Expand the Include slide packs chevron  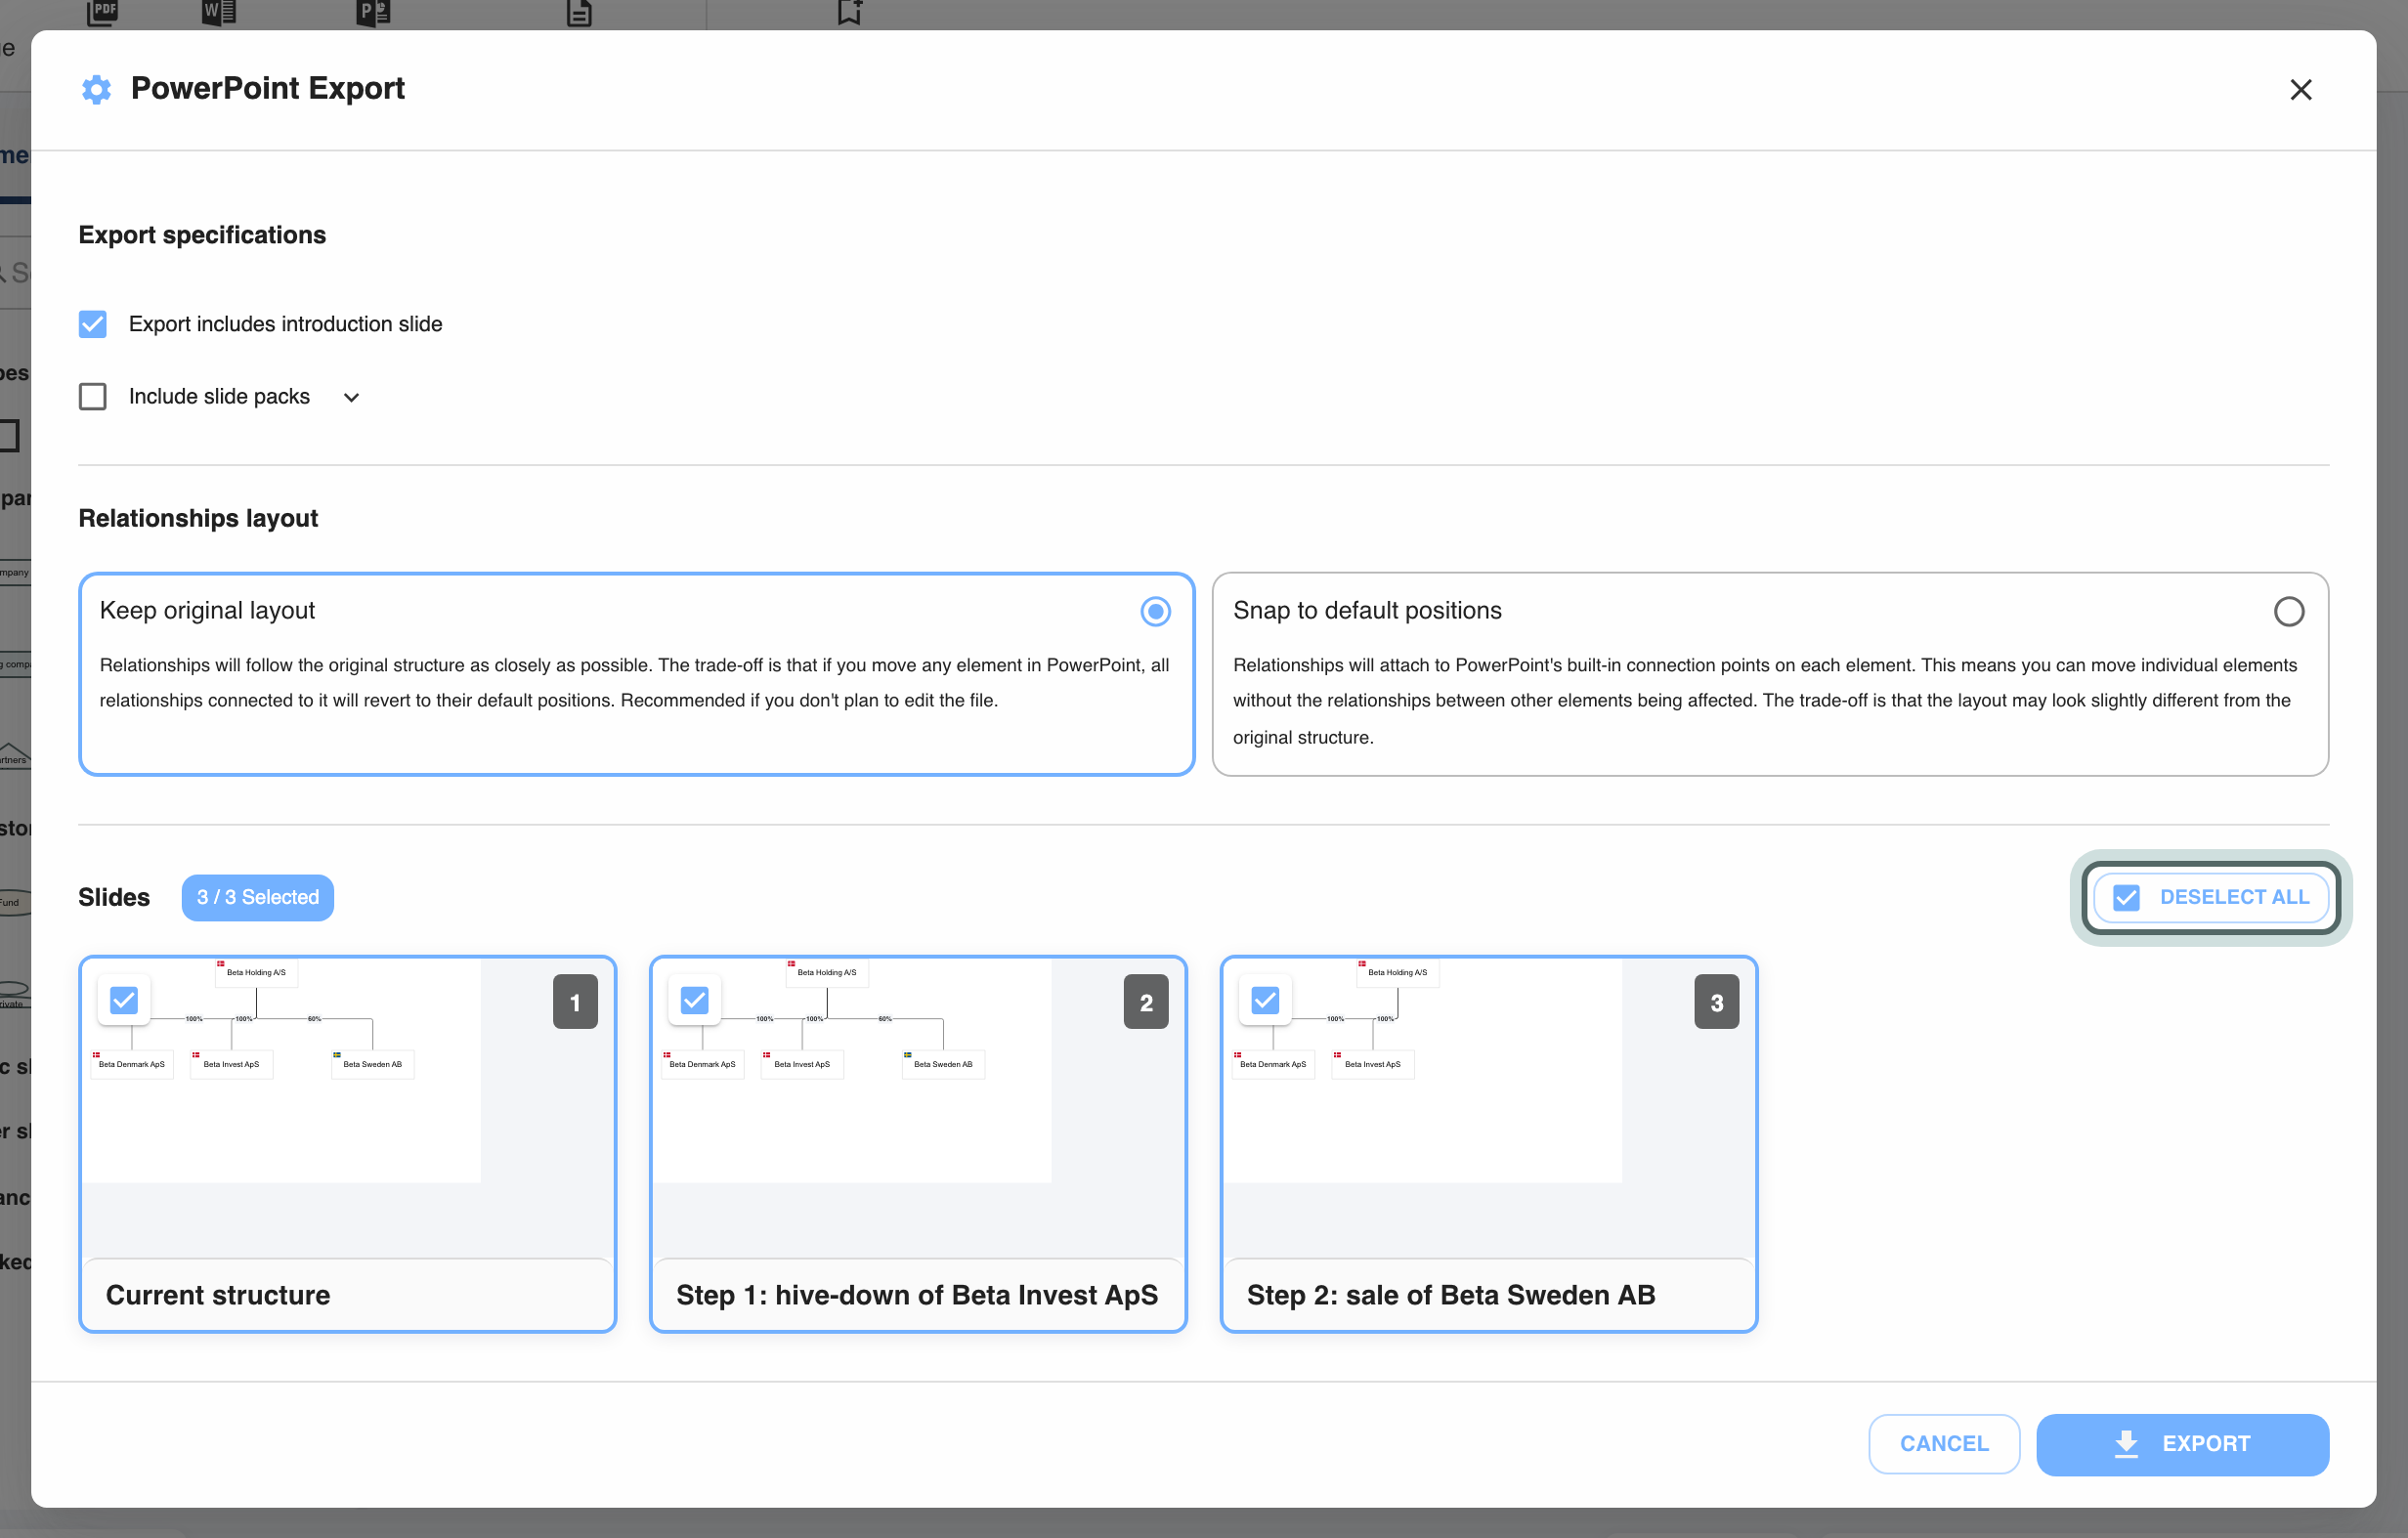(351, 398)
